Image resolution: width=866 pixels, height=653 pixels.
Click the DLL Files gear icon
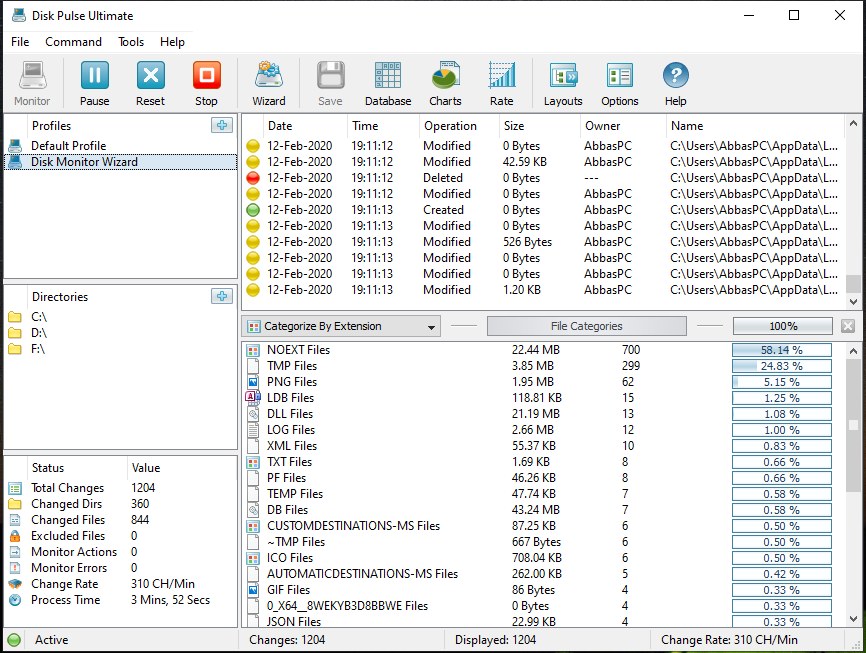253,414
